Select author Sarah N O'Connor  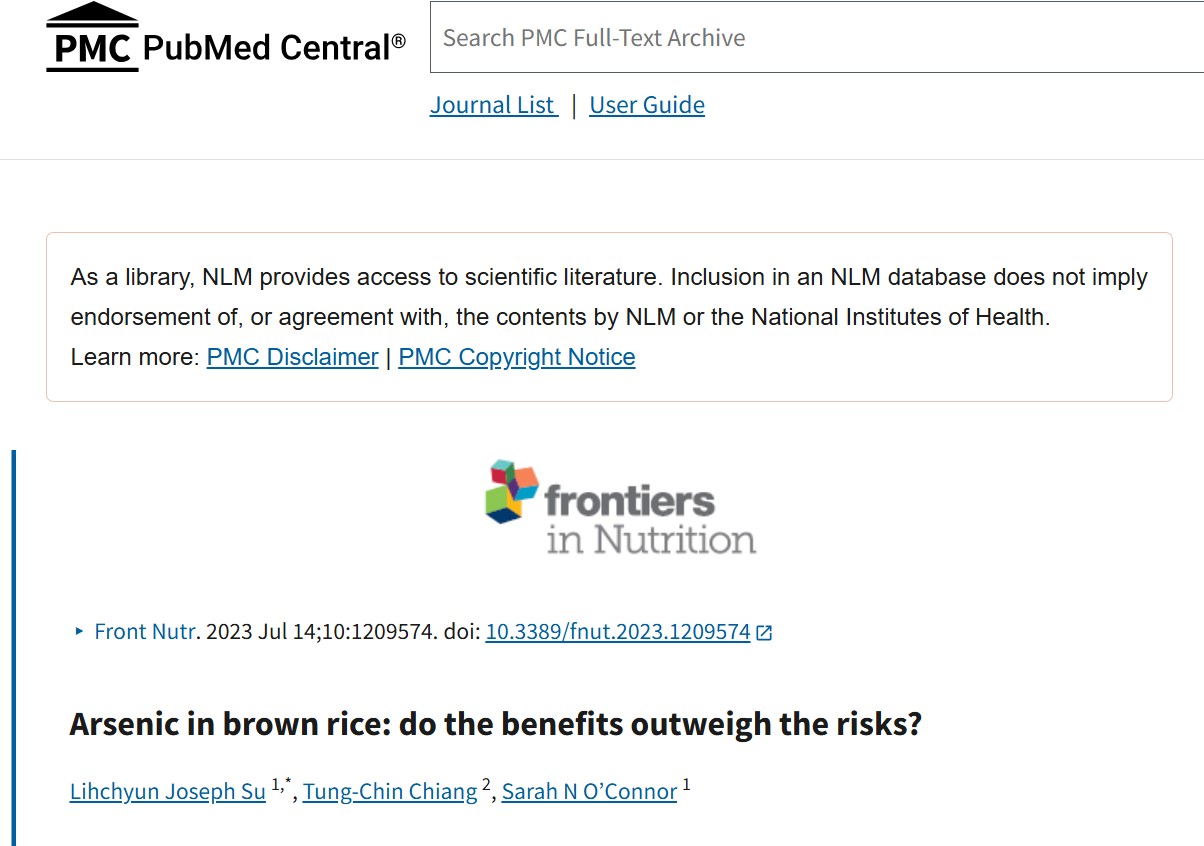coord(589,791)
